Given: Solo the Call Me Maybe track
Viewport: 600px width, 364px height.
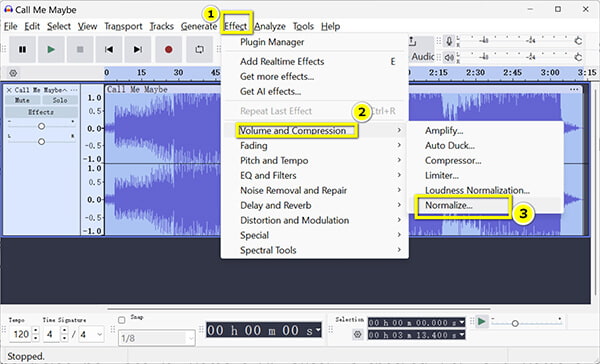Looking at the screenshot, I should point(60,100).
